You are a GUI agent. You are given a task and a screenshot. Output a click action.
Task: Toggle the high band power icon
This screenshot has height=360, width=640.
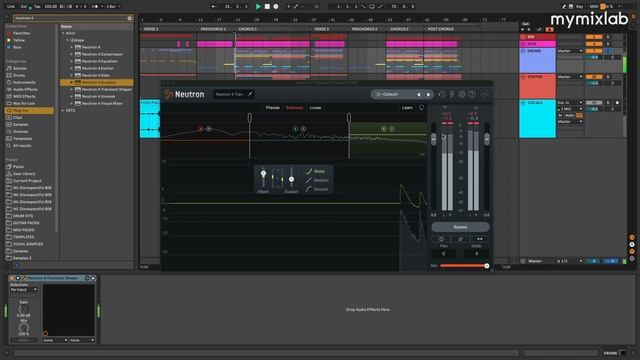point(383,129)
